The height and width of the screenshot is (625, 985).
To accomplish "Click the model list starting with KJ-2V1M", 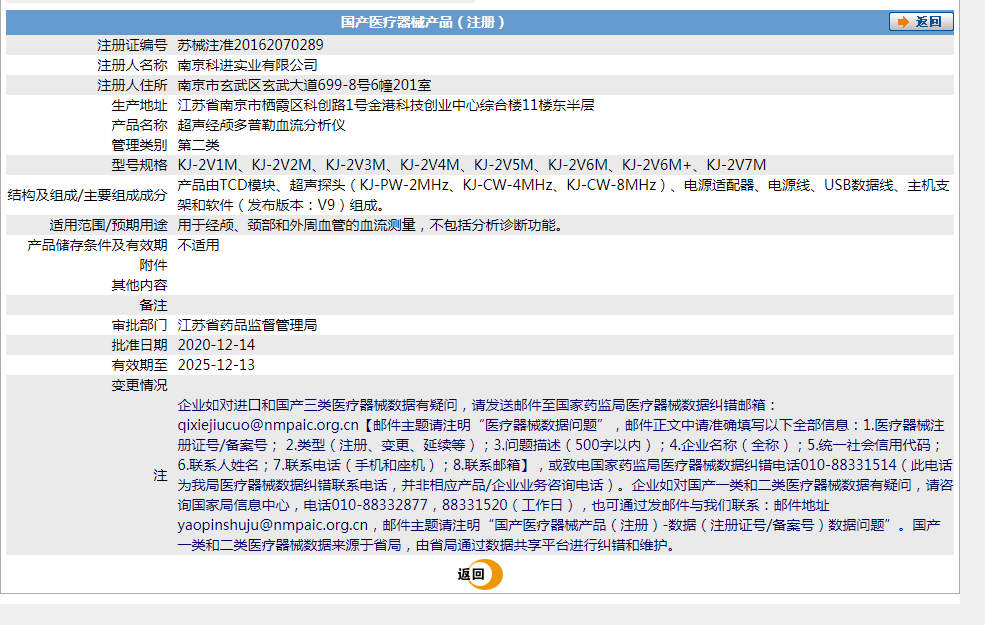I will 472,165.
